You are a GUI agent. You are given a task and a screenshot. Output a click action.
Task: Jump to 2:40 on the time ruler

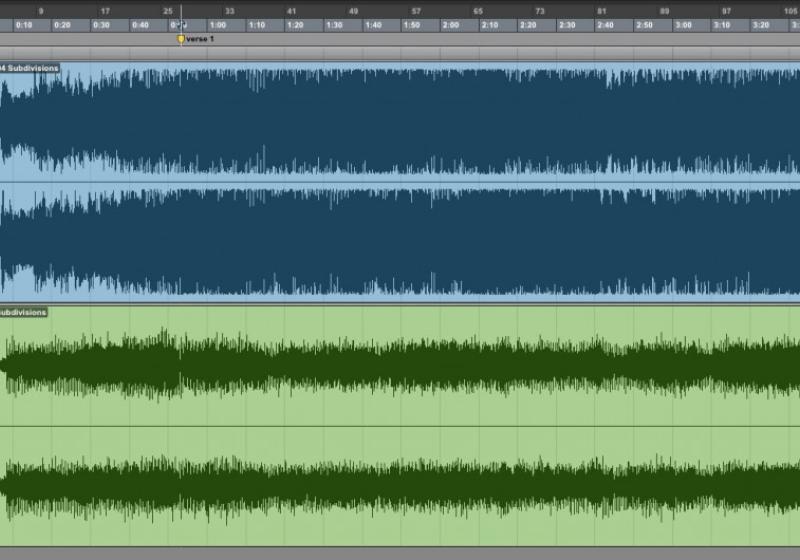click(x=606, y=25)
